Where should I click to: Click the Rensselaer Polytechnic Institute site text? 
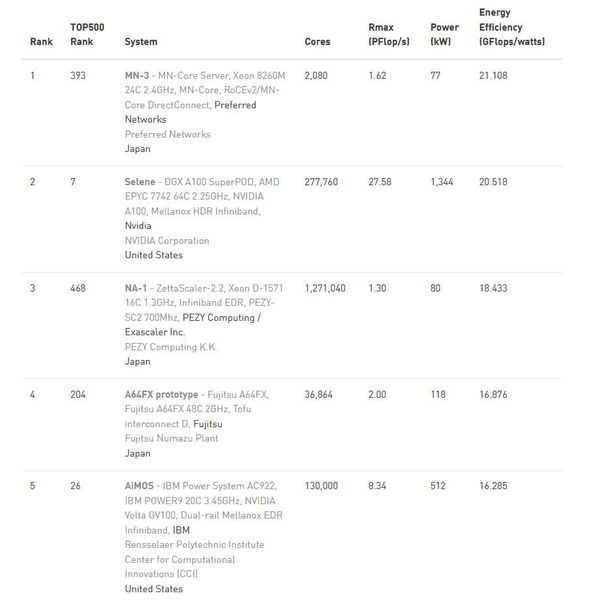point(195,545)
